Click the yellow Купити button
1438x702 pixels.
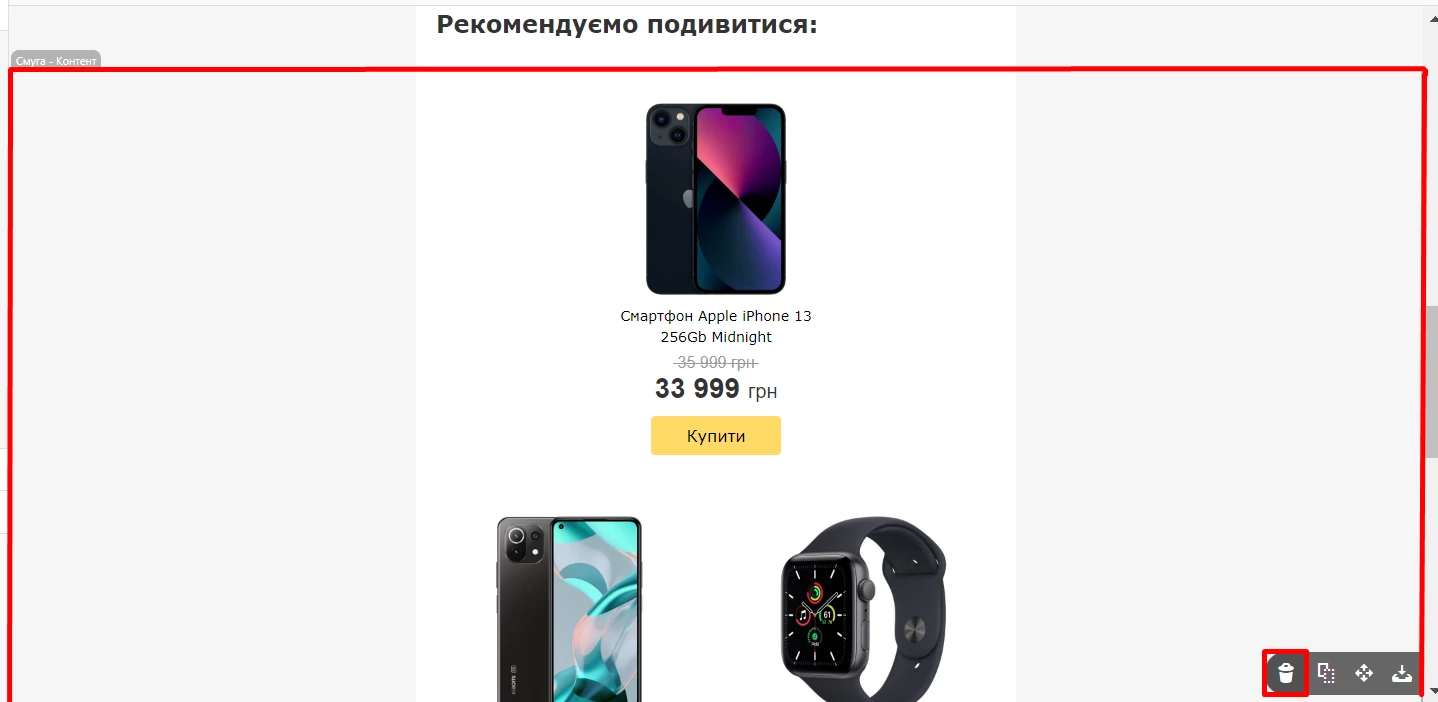pos(716,436)
